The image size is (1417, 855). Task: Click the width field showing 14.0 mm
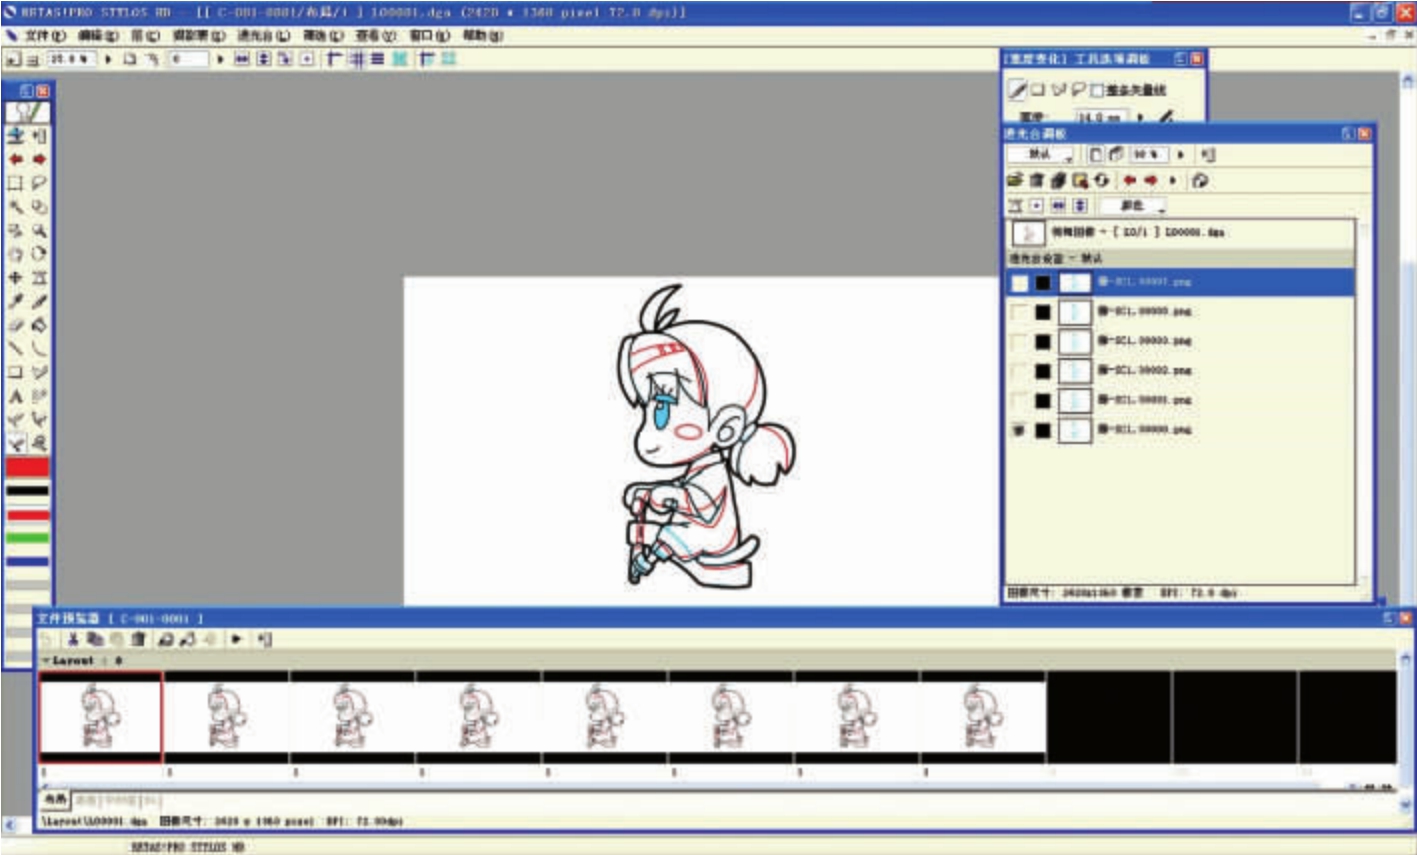[x=1101, y=117]
